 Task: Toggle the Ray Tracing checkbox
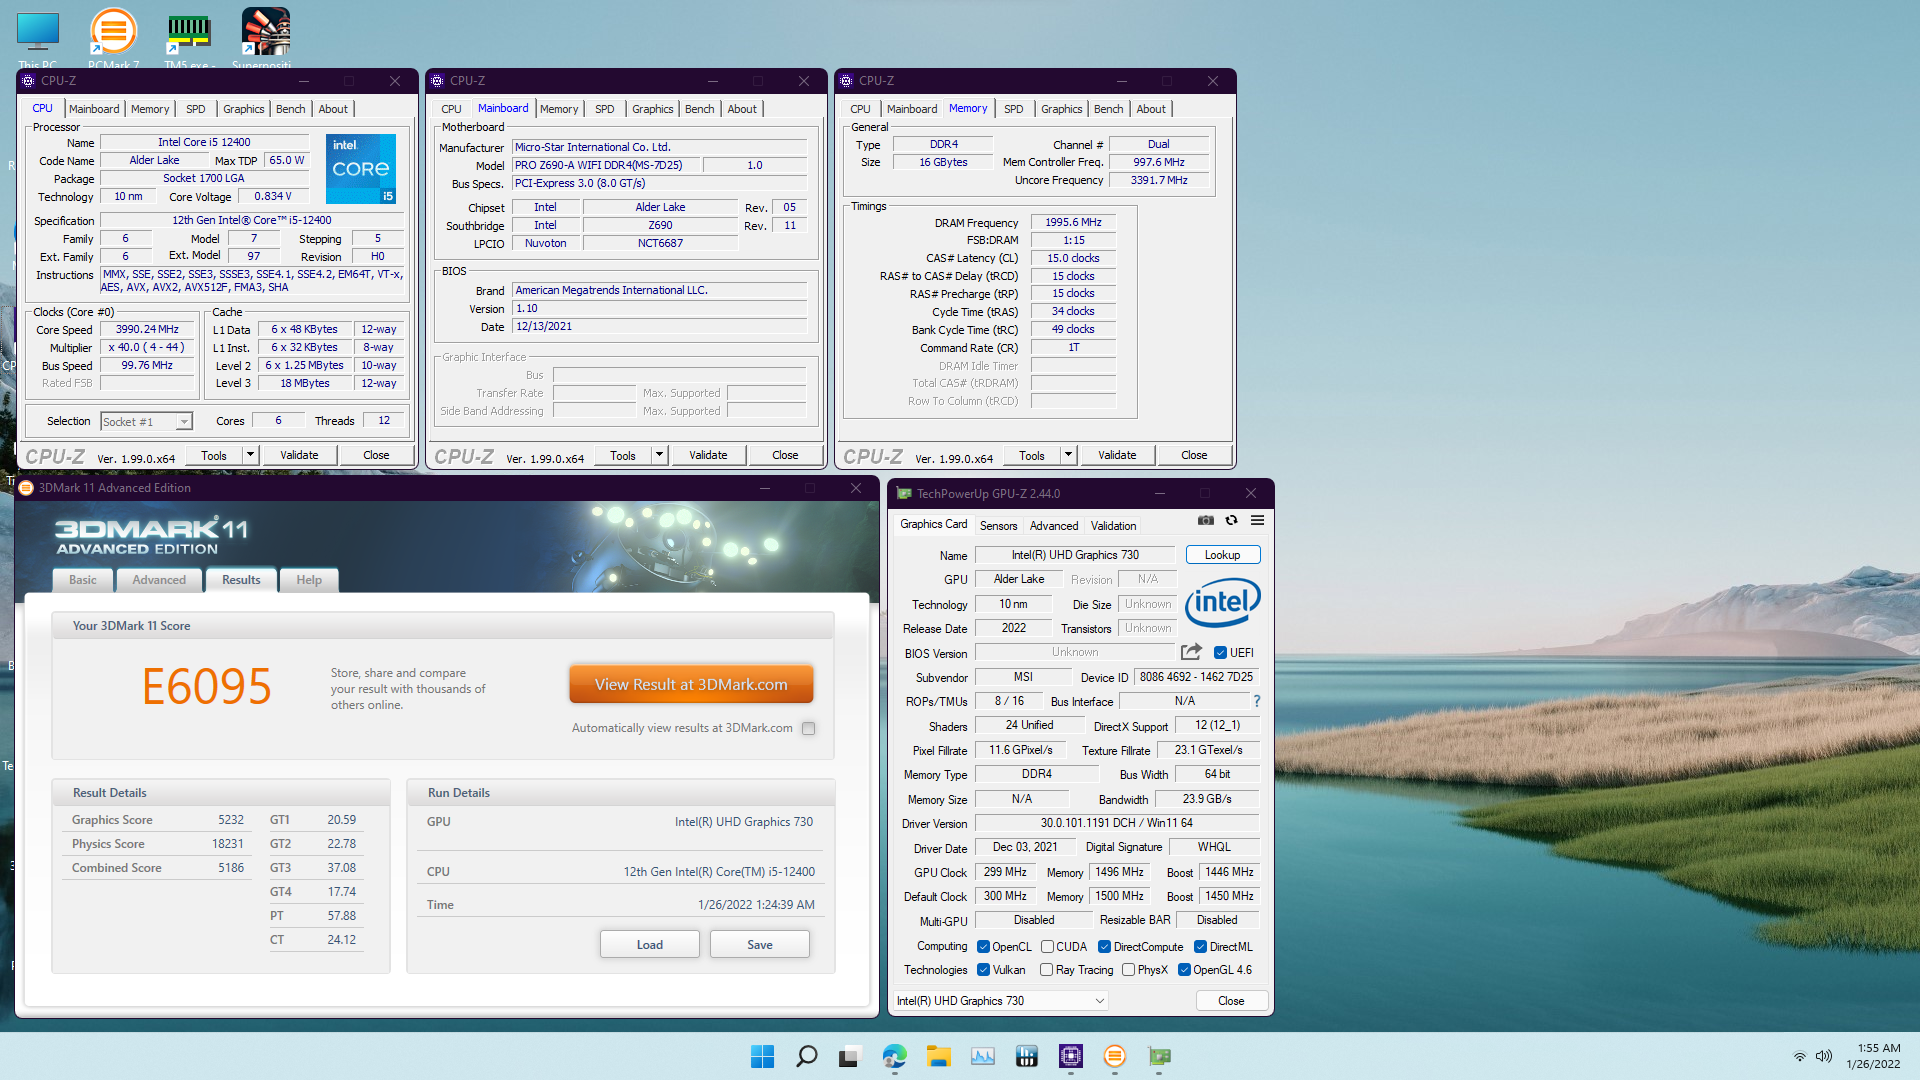point(1046,969)
